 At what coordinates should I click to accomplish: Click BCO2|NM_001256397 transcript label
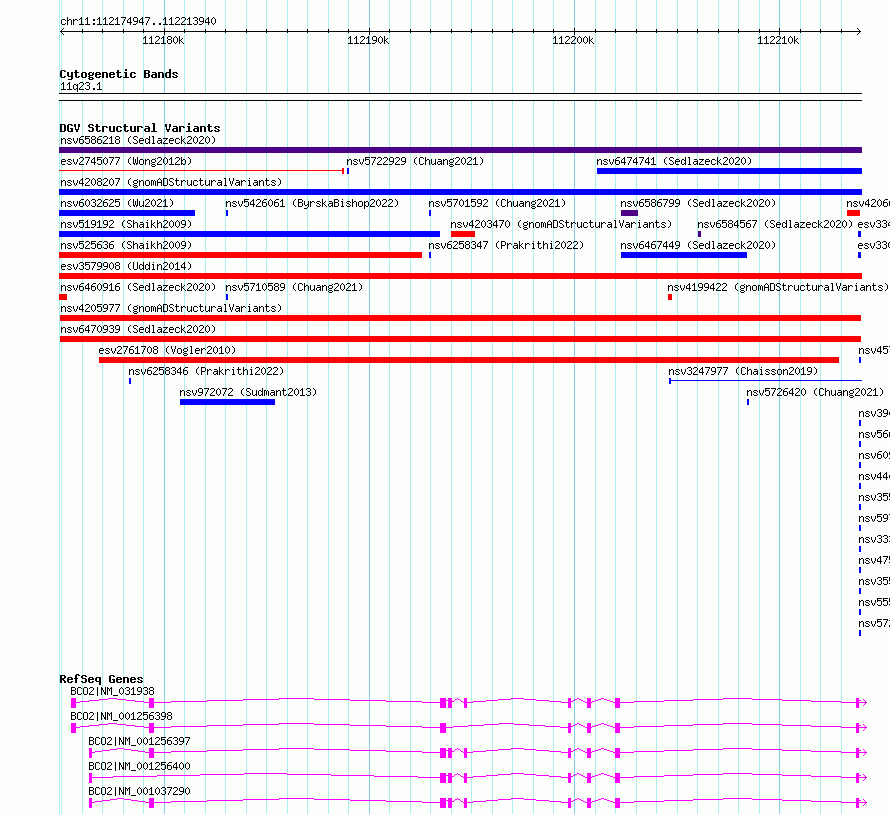click(140, 741)
